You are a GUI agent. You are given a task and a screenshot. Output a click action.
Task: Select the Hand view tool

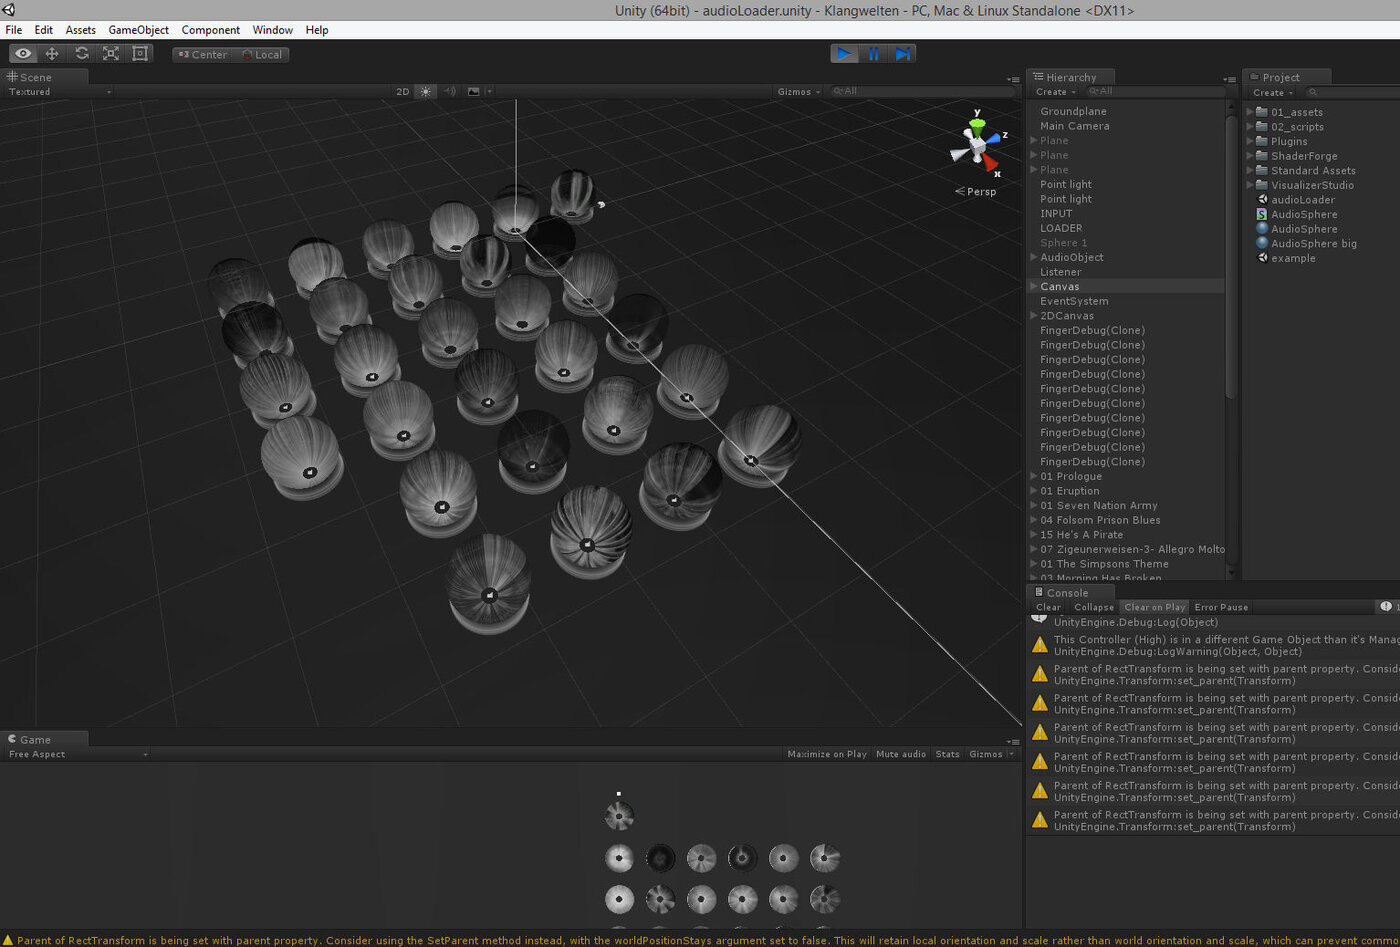[x=23, y=54]
